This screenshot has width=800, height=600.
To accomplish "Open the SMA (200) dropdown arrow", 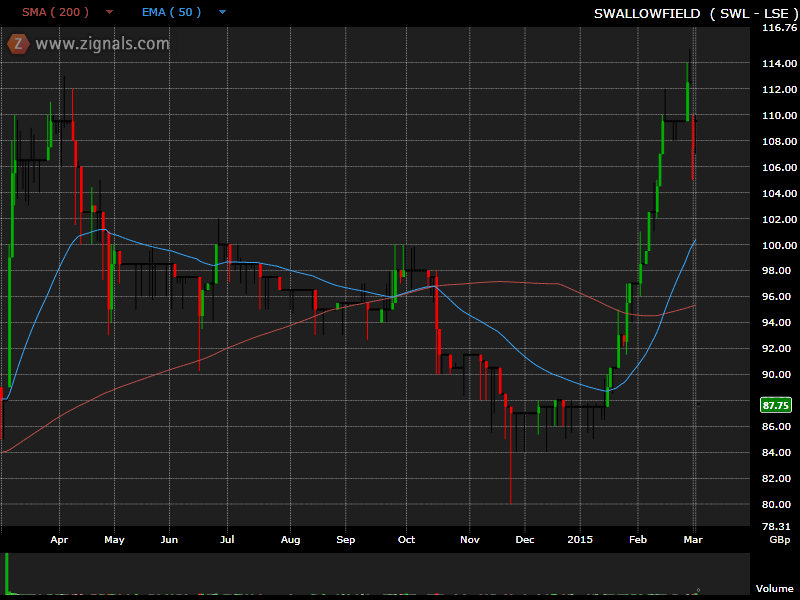I will point(109,13).
